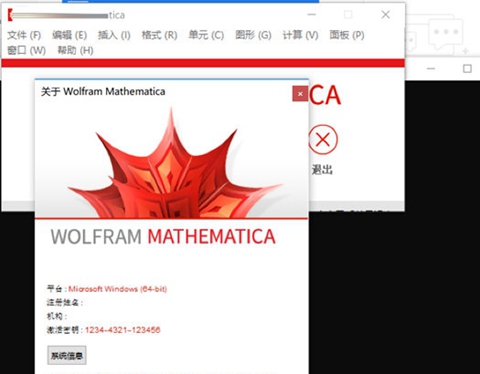Open the 窗口 (W) menu
The image size is (480, 374).
26,50
